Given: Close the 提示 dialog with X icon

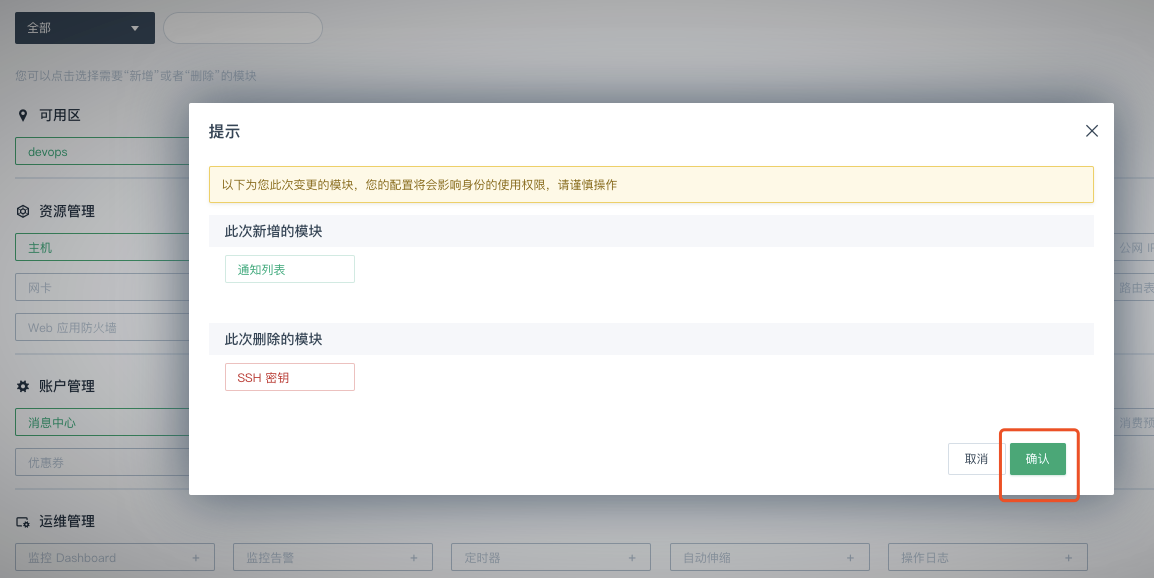Looking at the screenshot, I should [x=1092, y=131].
